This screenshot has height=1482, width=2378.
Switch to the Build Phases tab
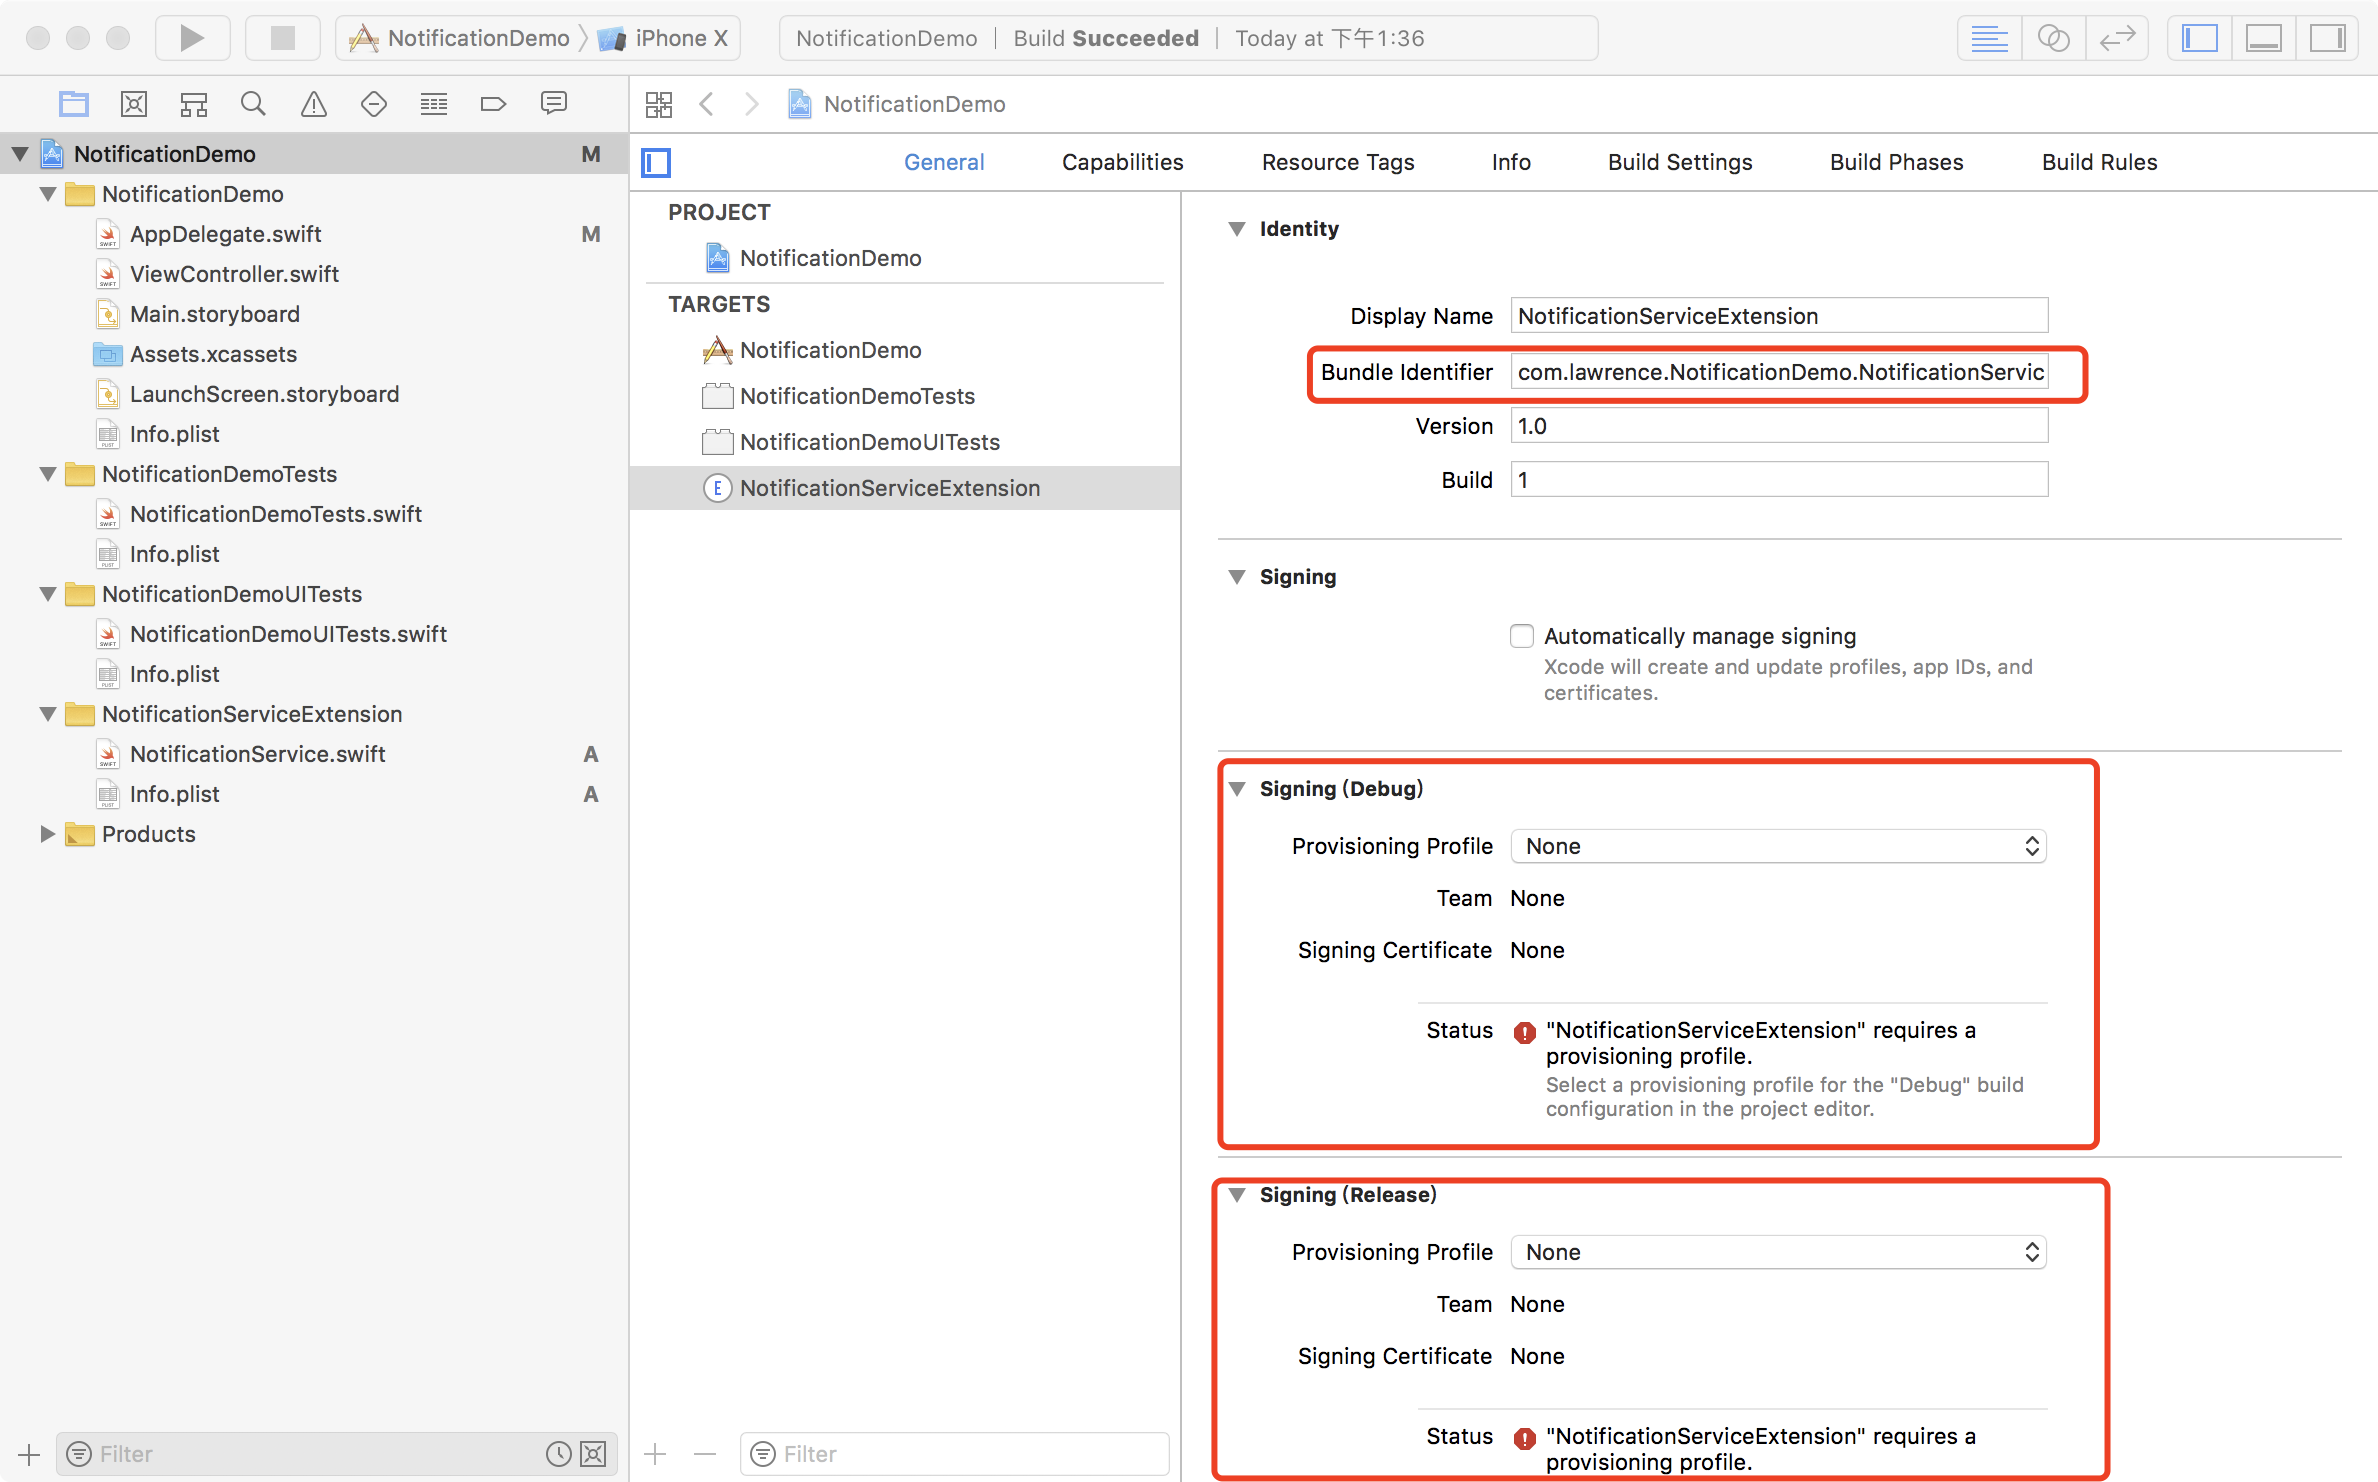[x=1896, y=162]
